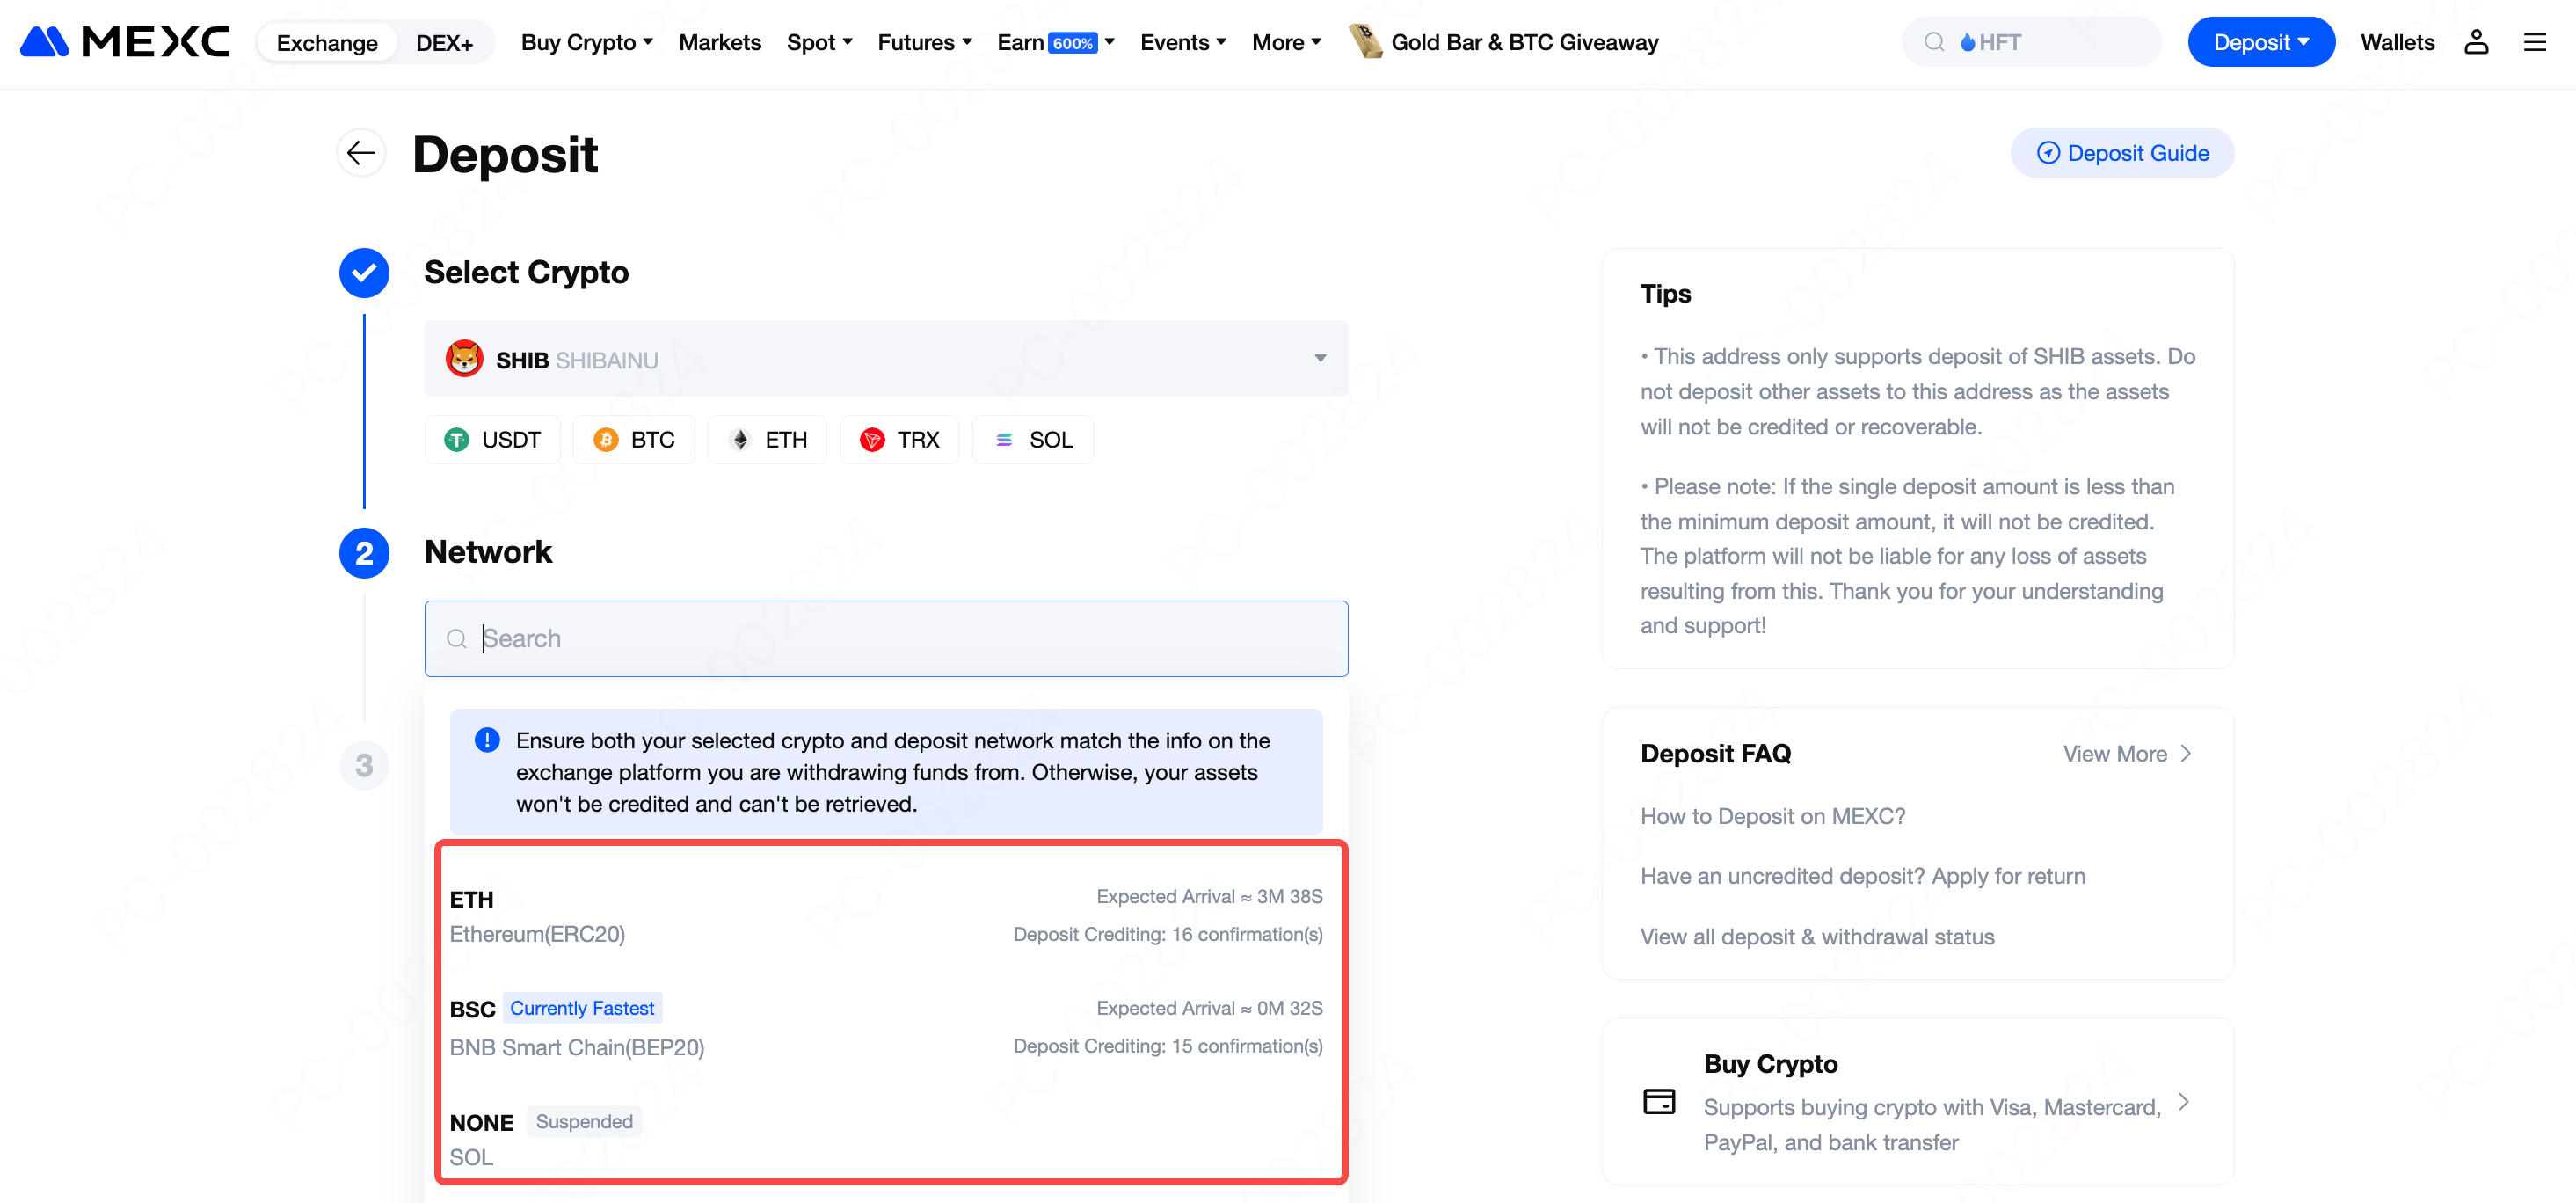
Task: Choose the SOL quick crypto chip
Action: [x=1033, y=440]
